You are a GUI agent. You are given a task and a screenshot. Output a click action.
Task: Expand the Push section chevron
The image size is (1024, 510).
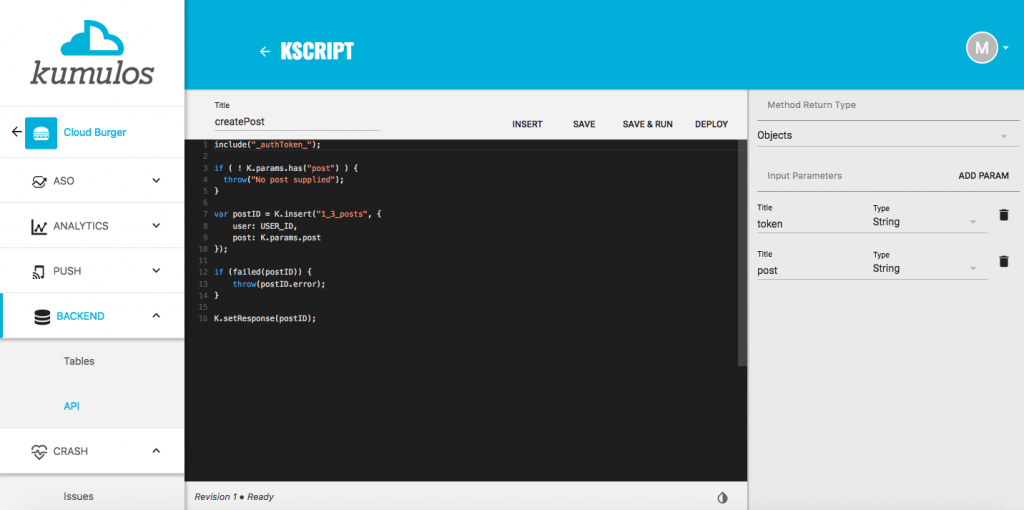coord(156,271)
